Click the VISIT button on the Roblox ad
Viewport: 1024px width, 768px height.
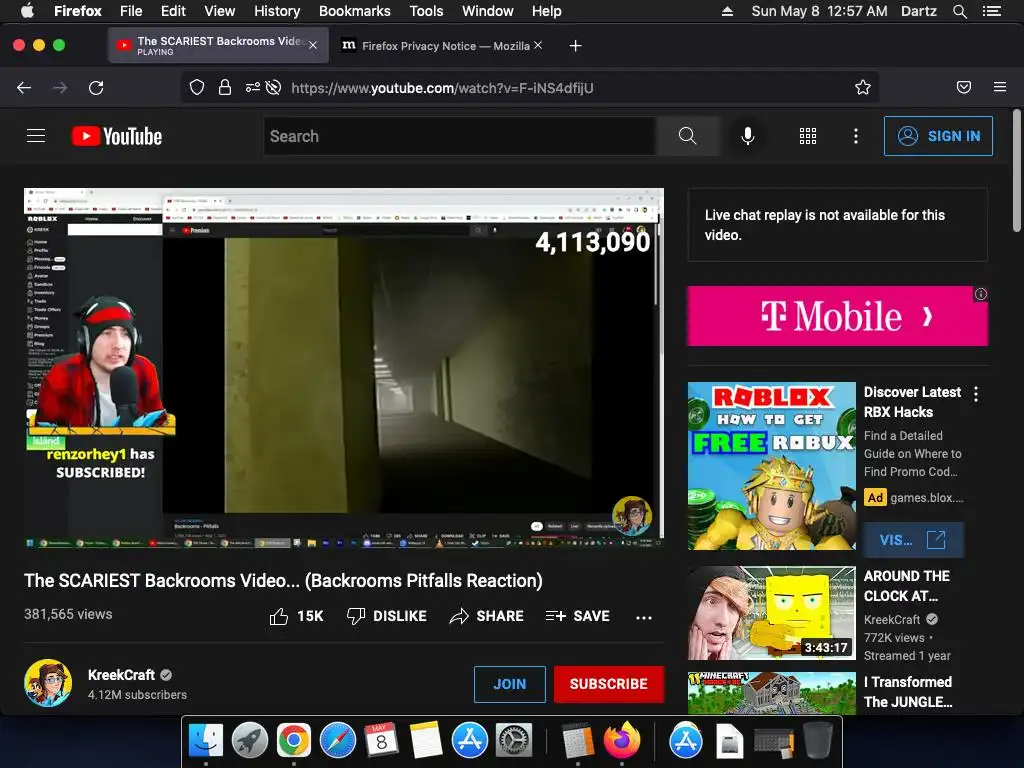(x=912, y=539)
